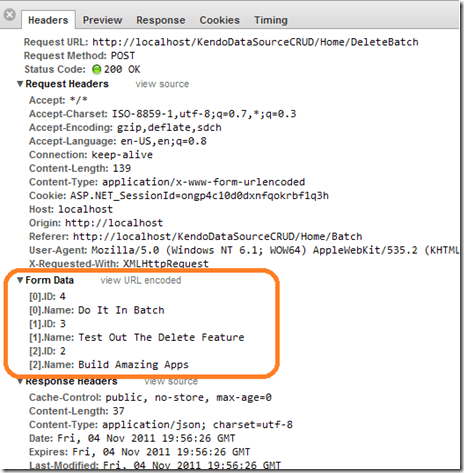Click the green status code indicator
464x473 pixels.
96,69
